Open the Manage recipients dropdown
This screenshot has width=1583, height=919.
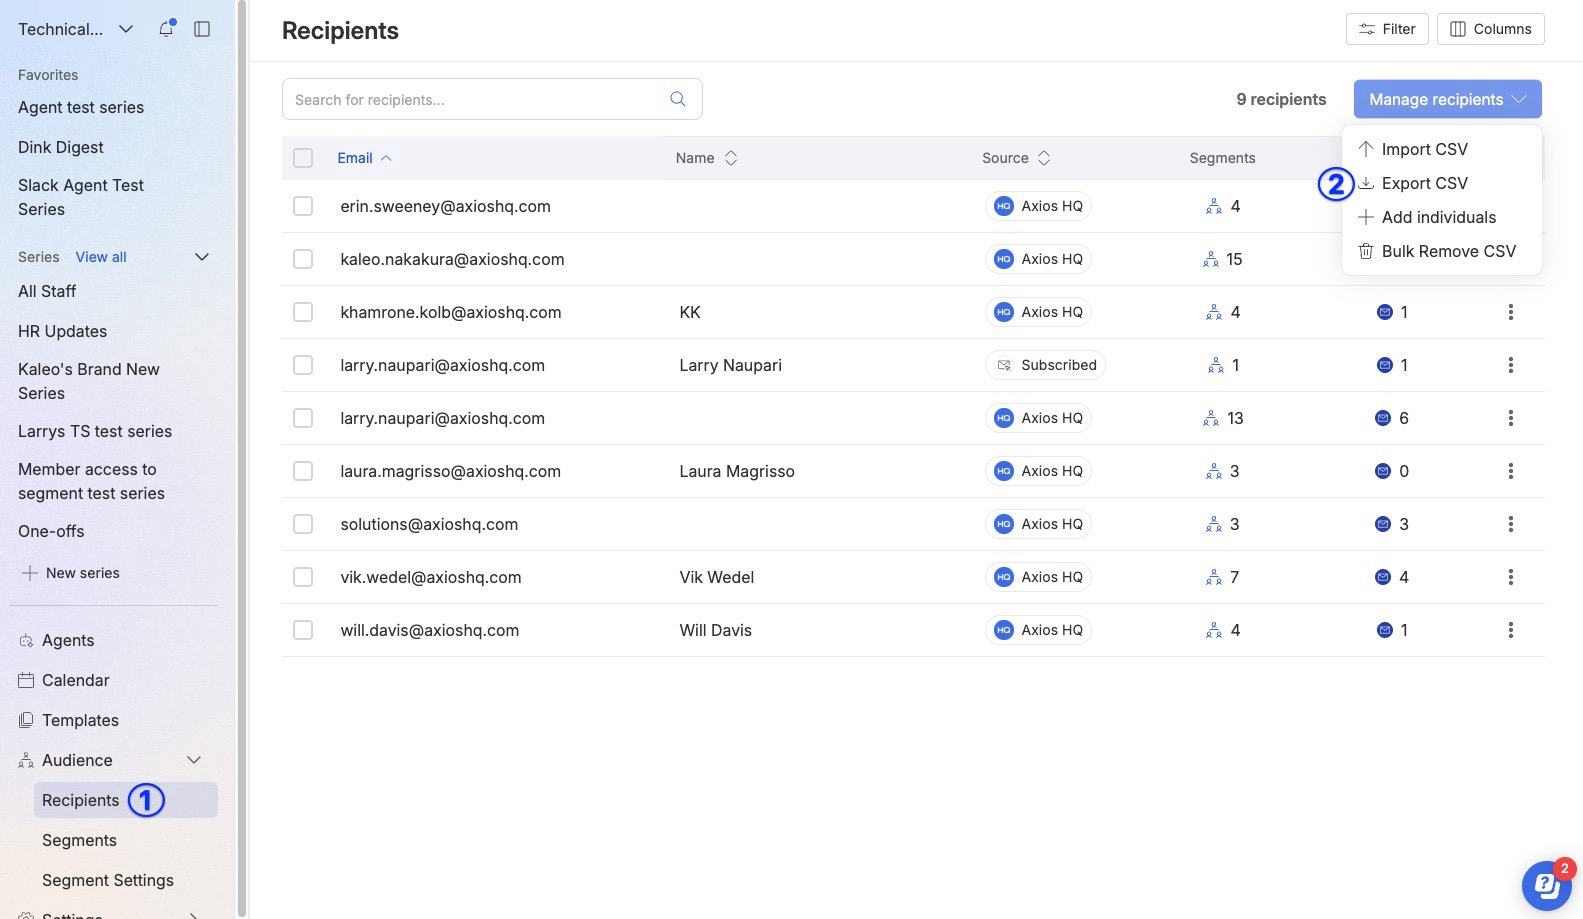click(x=1447, y=99)
